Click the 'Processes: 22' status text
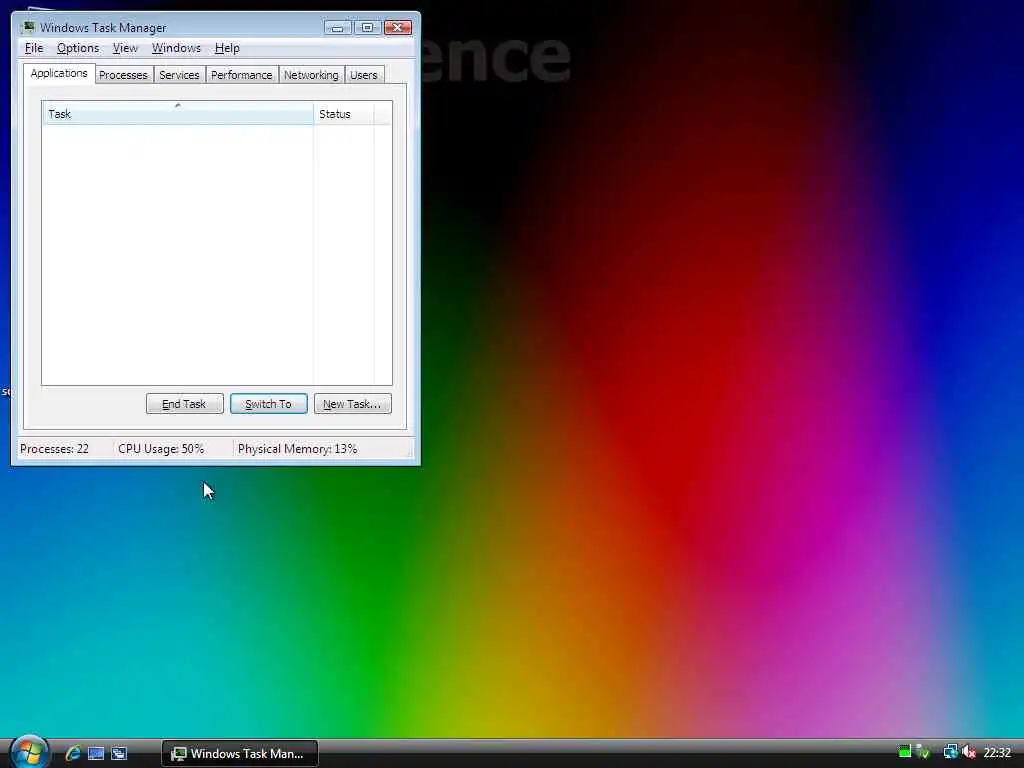This screenshot has width=1024, height=768. [x=55, y=449]
